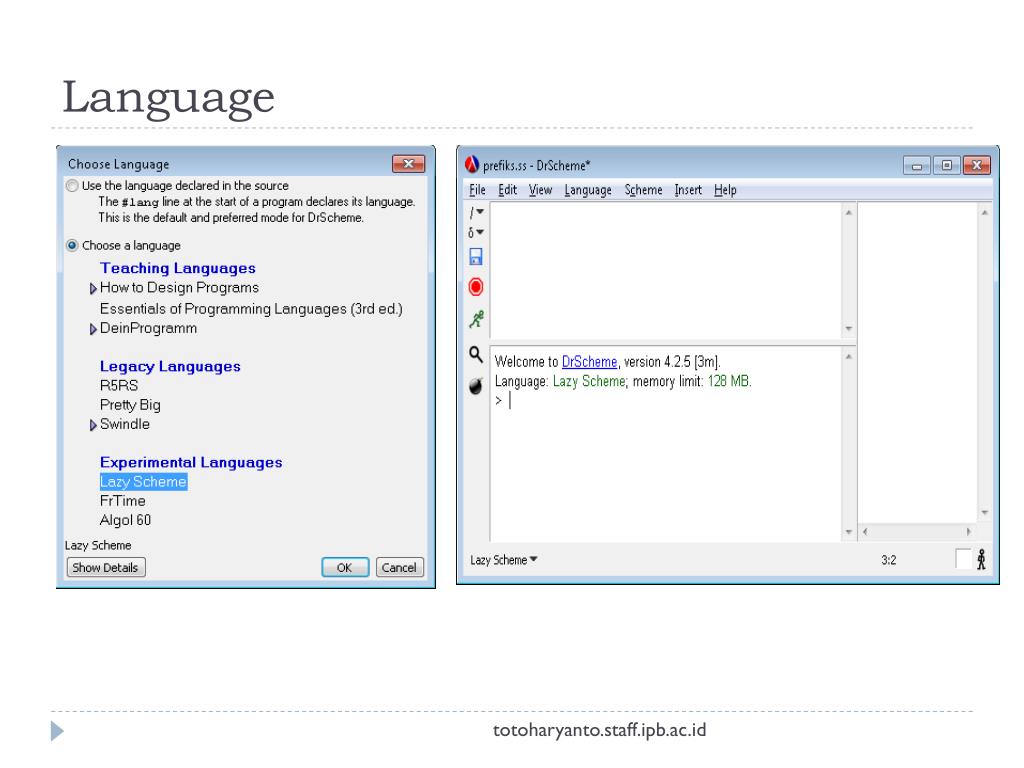Select the 'Choose a language' radio button
This screenshot has height=768, width=1024.
click(72, 246)
